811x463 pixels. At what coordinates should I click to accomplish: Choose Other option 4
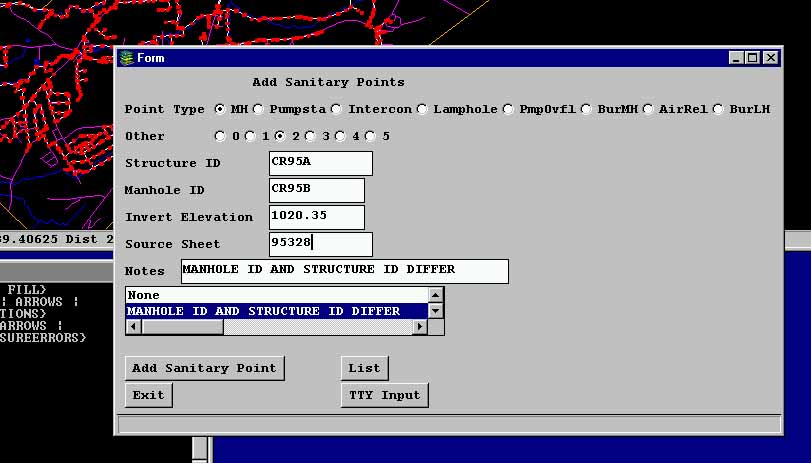point(340,136)
